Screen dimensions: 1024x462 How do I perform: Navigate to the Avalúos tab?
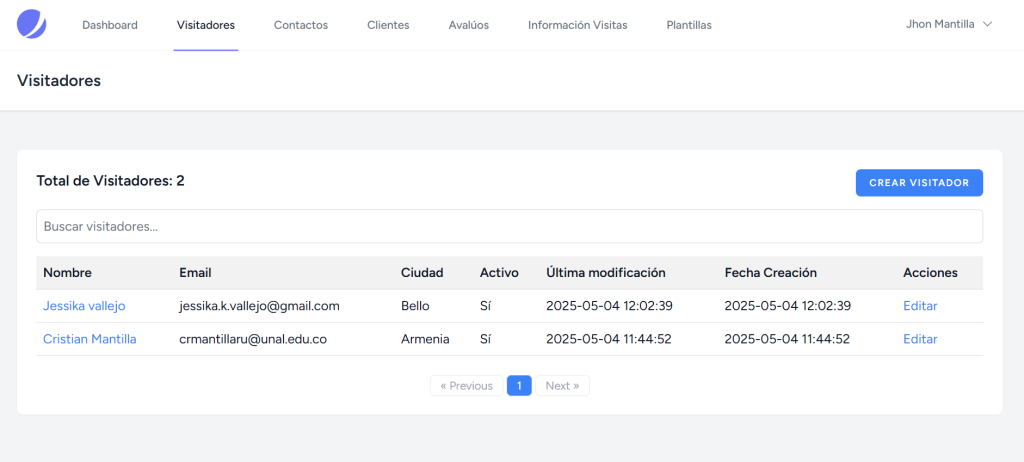468,25
